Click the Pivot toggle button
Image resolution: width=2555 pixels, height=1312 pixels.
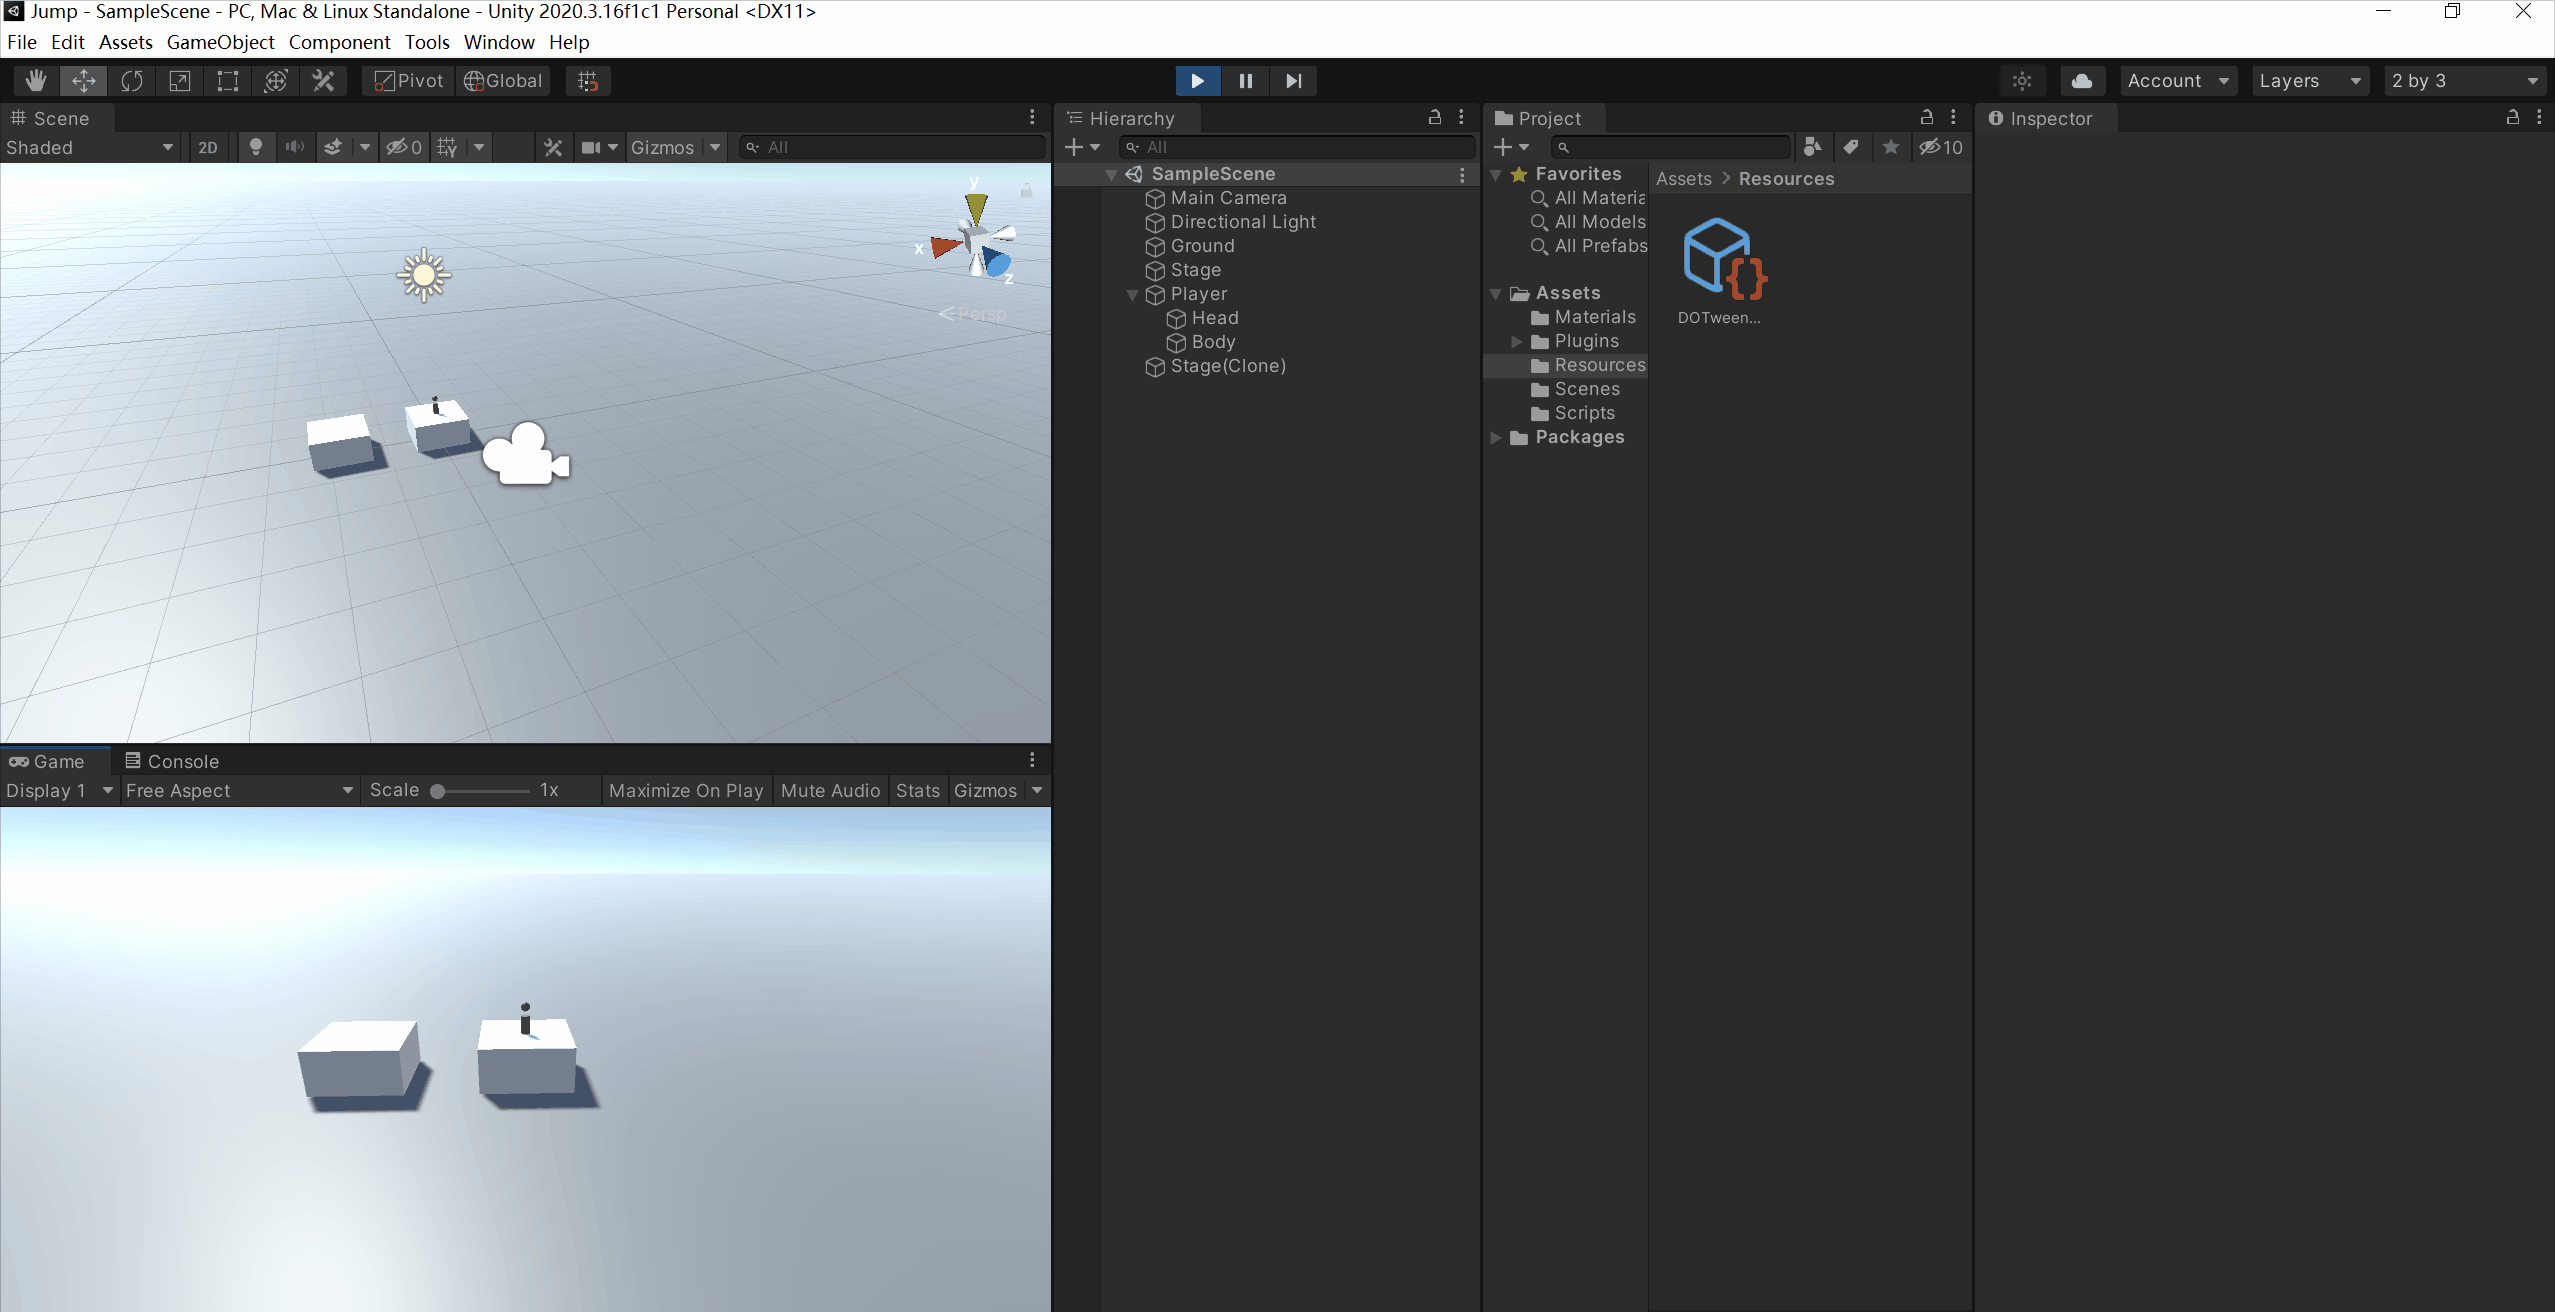coord(408,81)
